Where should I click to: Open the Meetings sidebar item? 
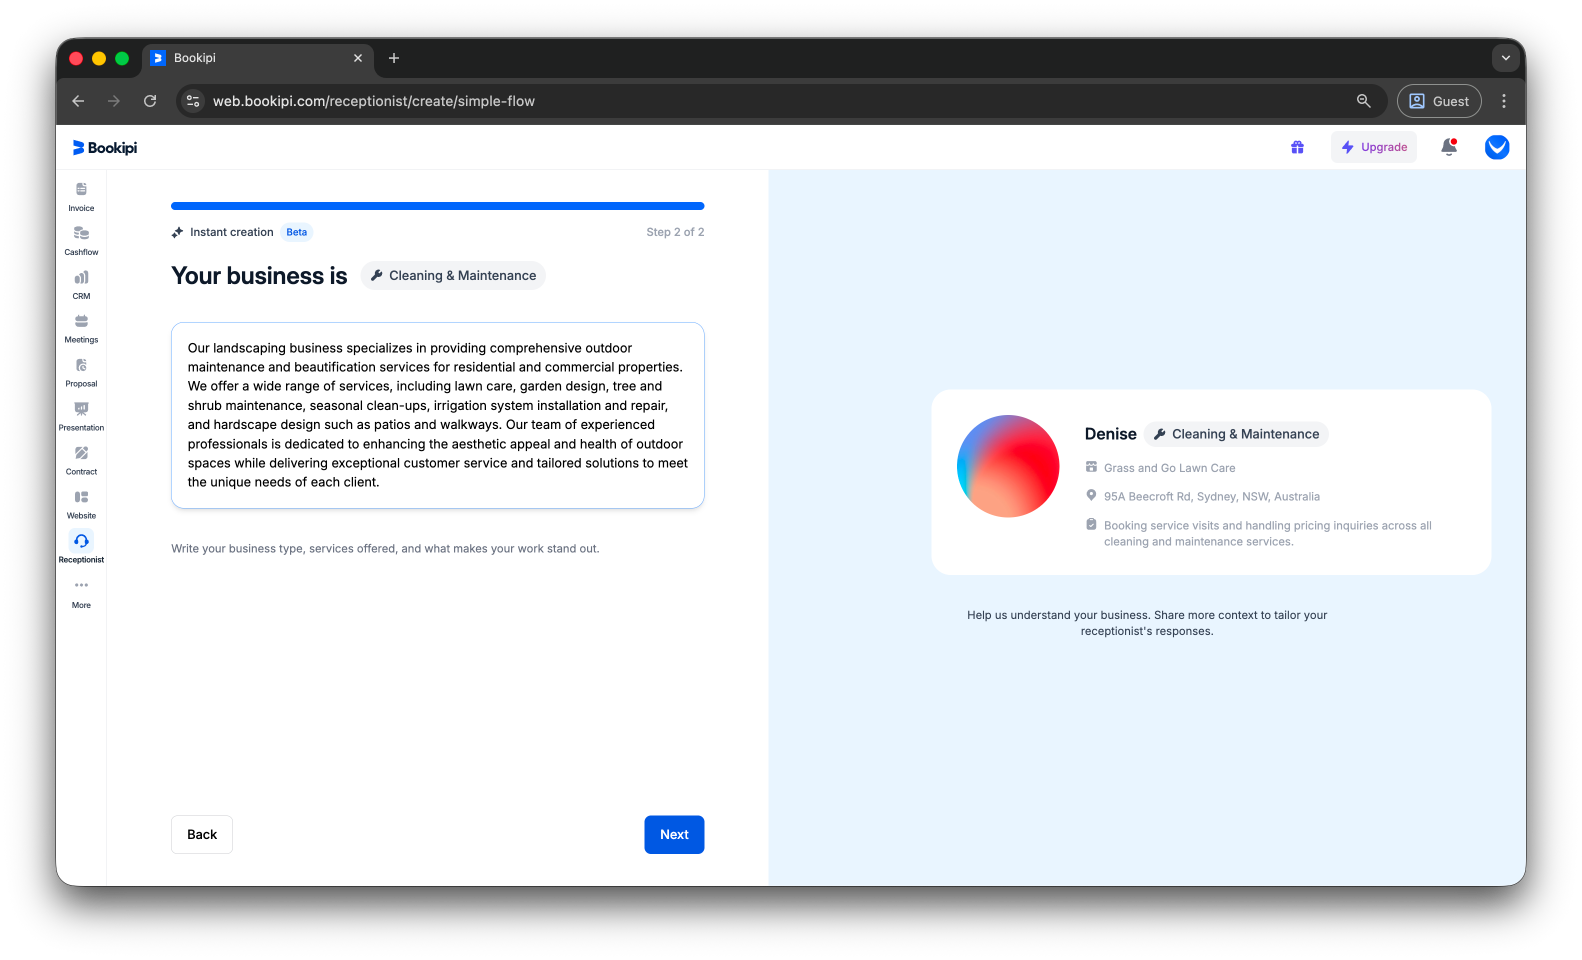[81, 329]
